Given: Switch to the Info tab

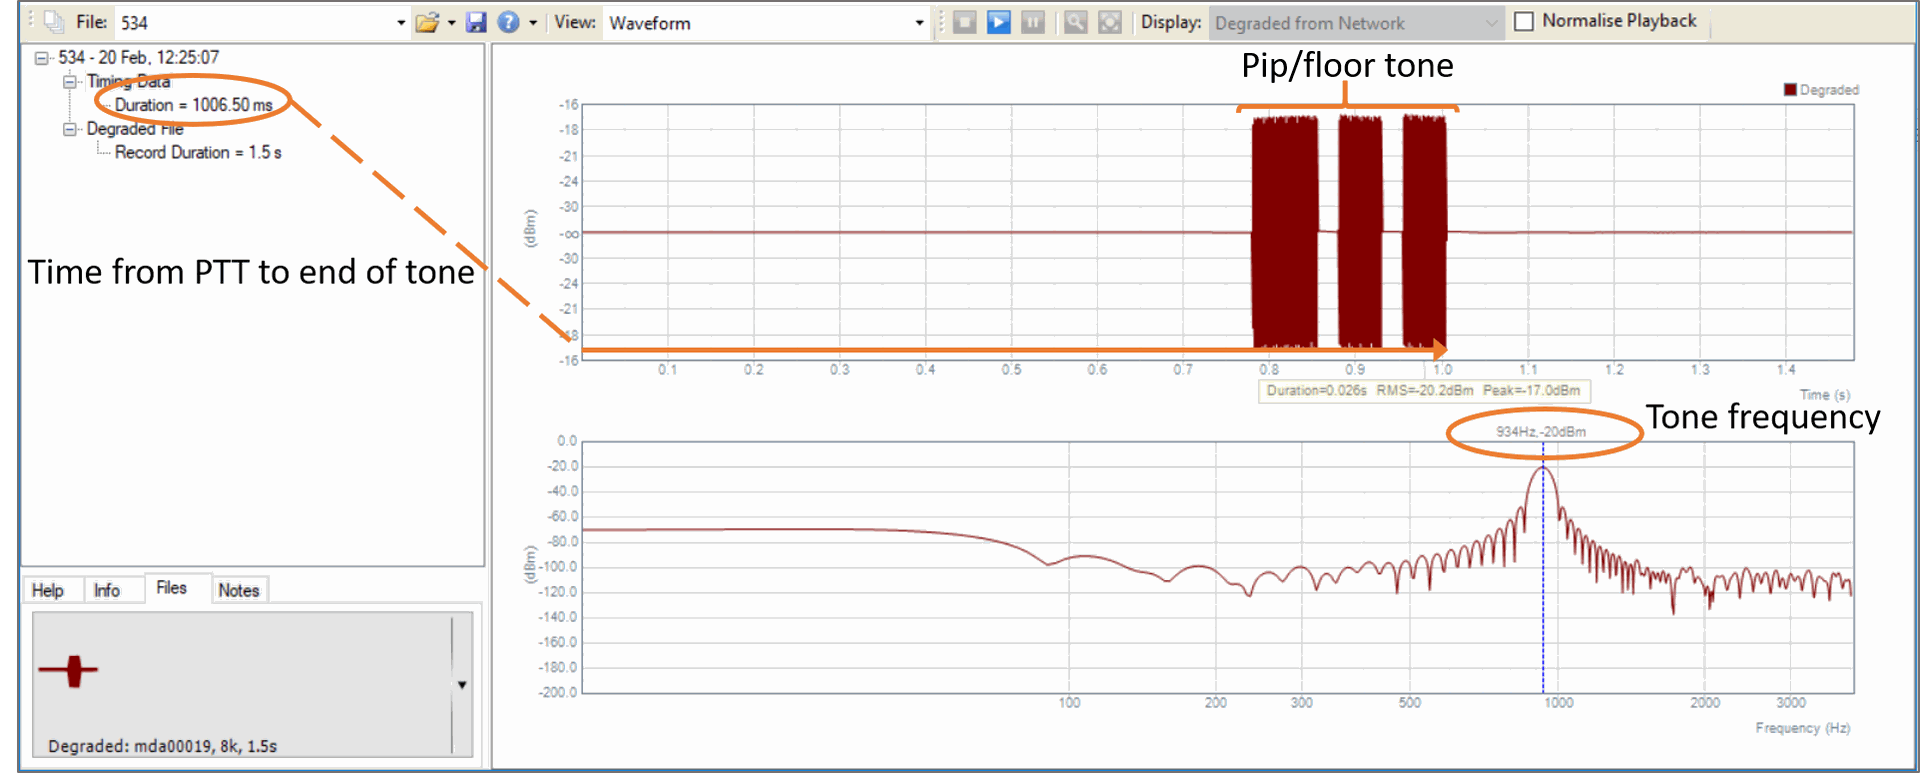Looking at the screenshot, I should point(106,590).
